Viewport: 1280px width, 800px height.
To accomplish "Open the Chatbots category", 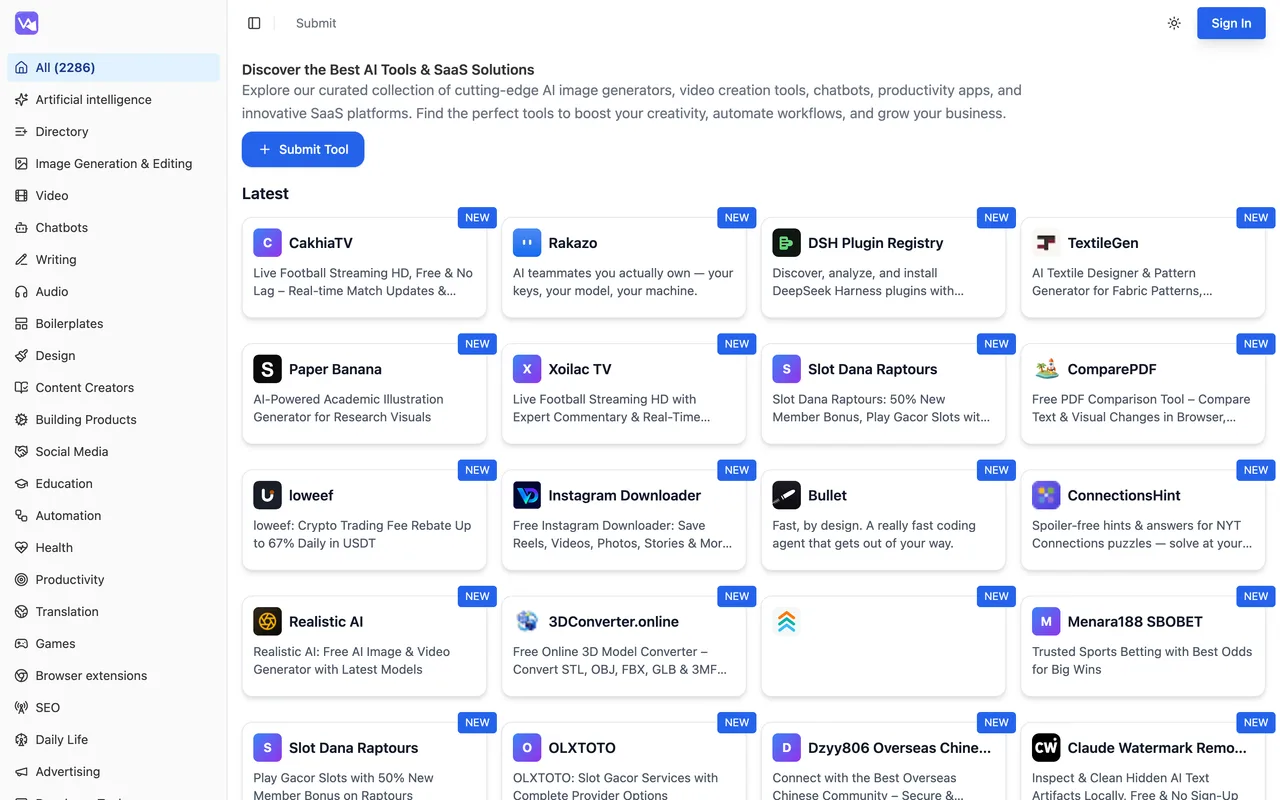I will tap(113, 227).
